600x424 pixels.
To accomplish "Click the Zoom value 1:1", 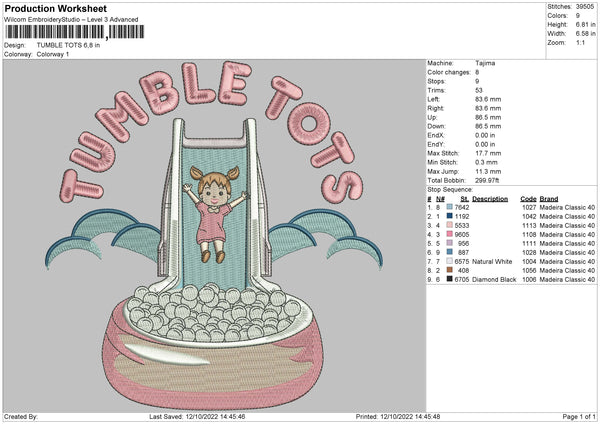I will pos(580,42).
